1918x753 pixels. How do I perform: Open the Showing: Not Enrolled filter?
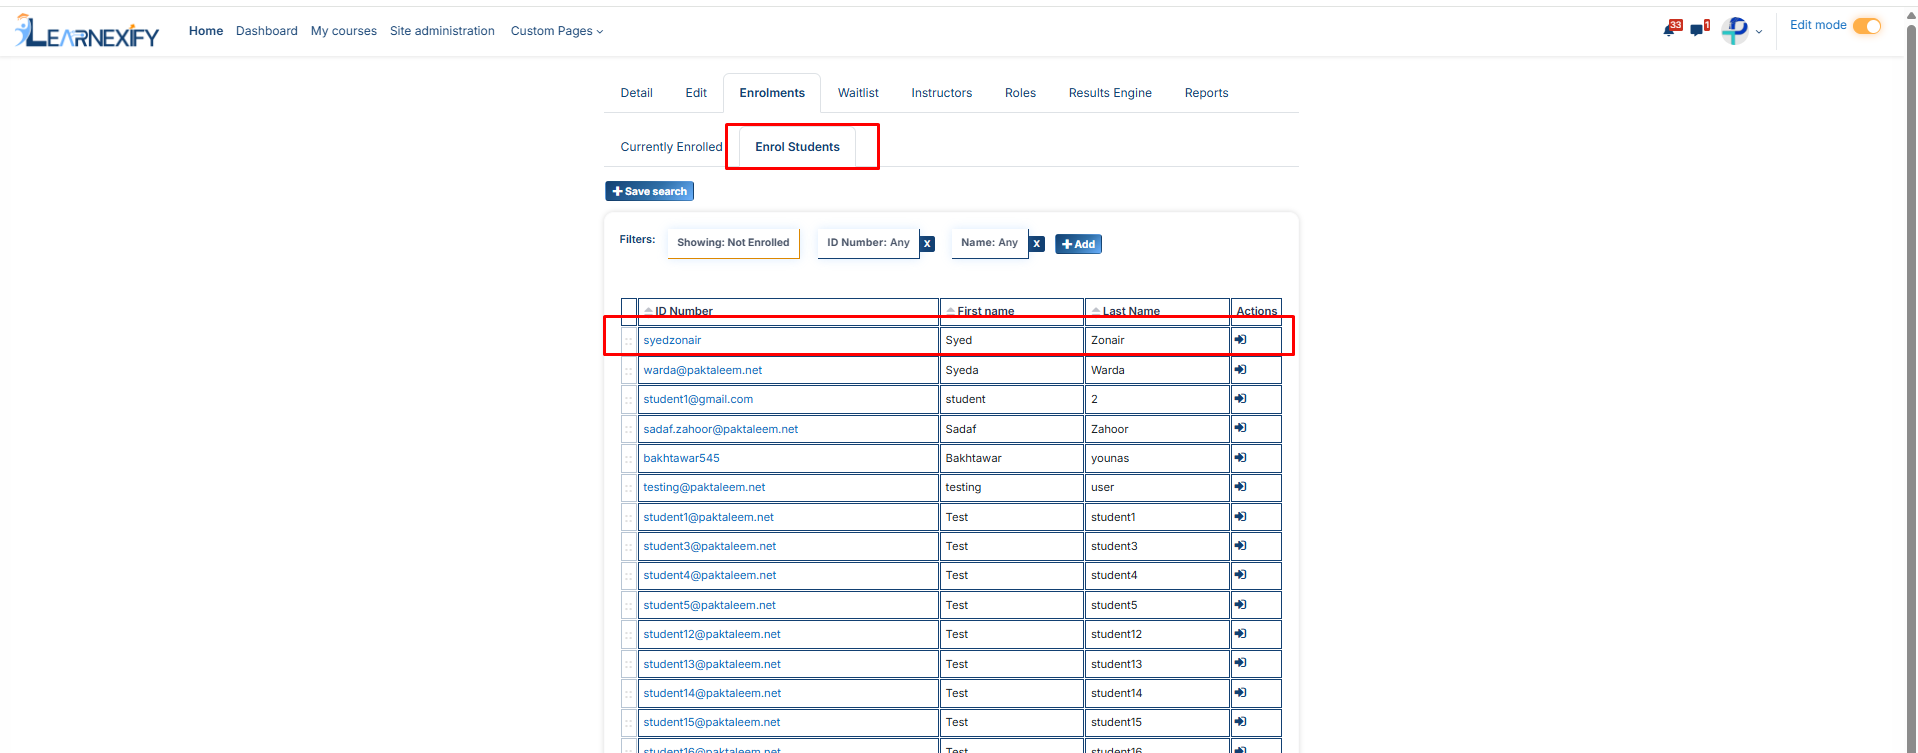pos(733,243)
